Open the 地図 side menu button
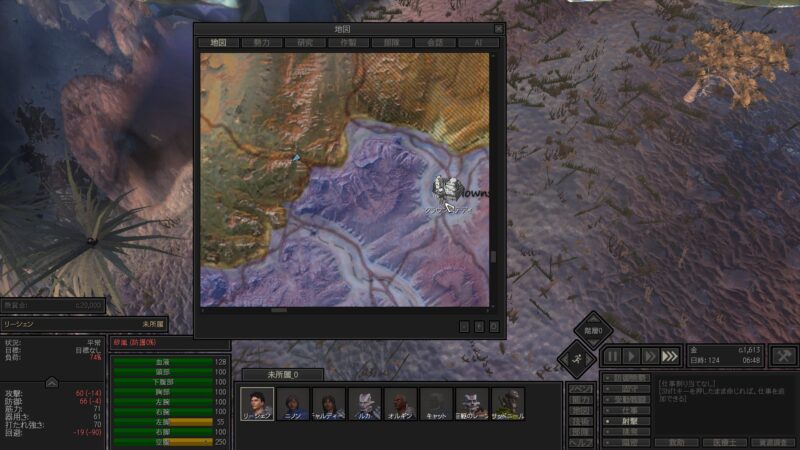Viewport: 800px width, 450px height. click(581, 411)
